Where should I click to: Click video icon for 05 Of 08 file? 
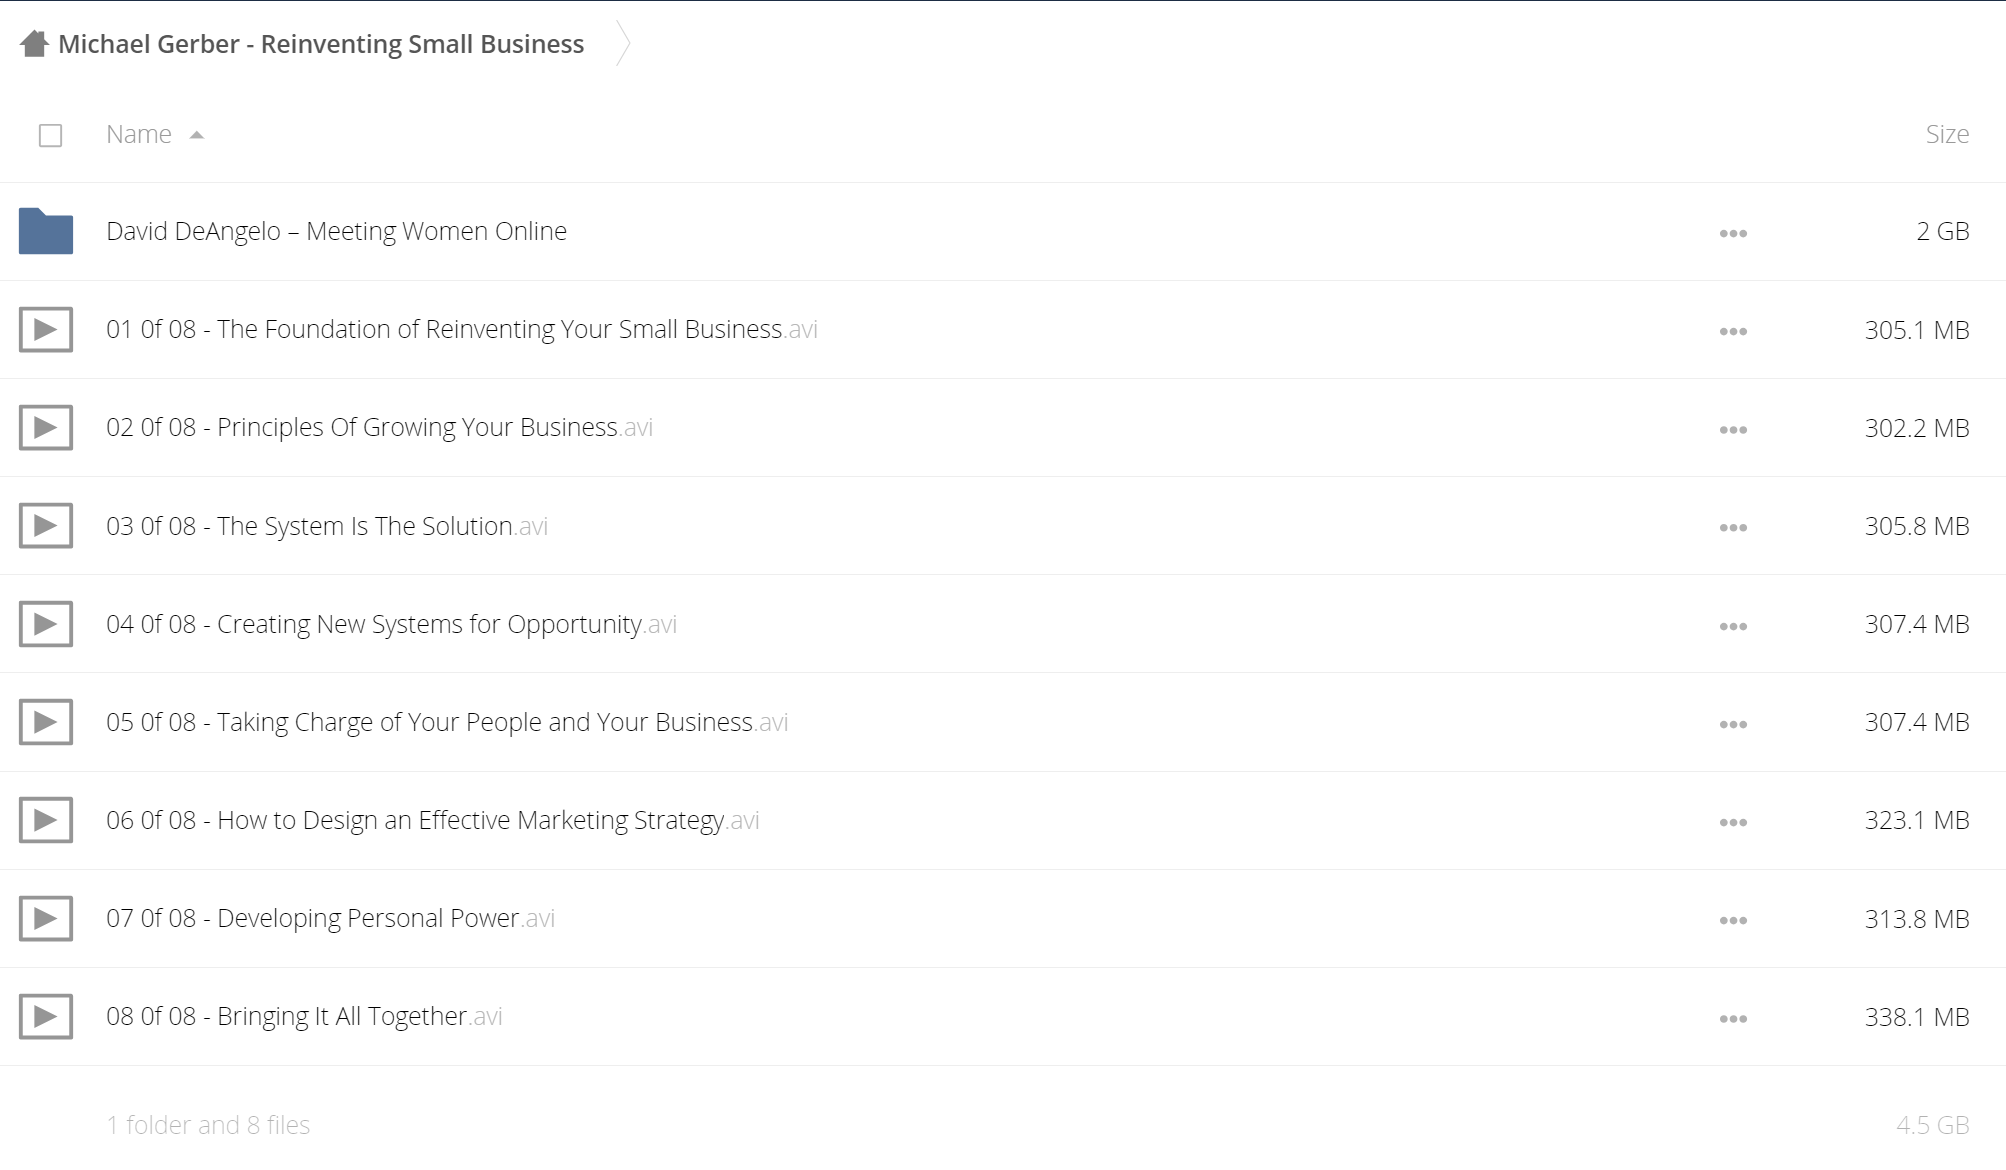click(46, 722)
